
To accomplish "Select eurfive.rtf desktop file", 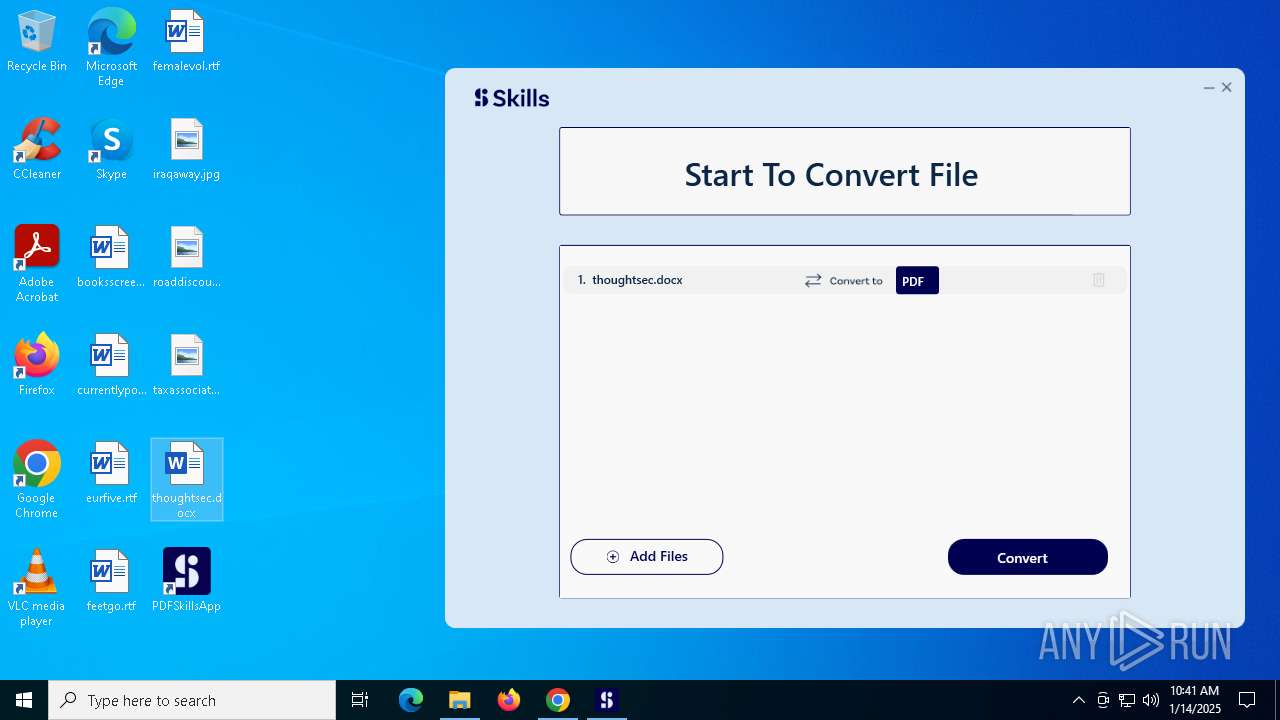I will [x=111, y=473].
